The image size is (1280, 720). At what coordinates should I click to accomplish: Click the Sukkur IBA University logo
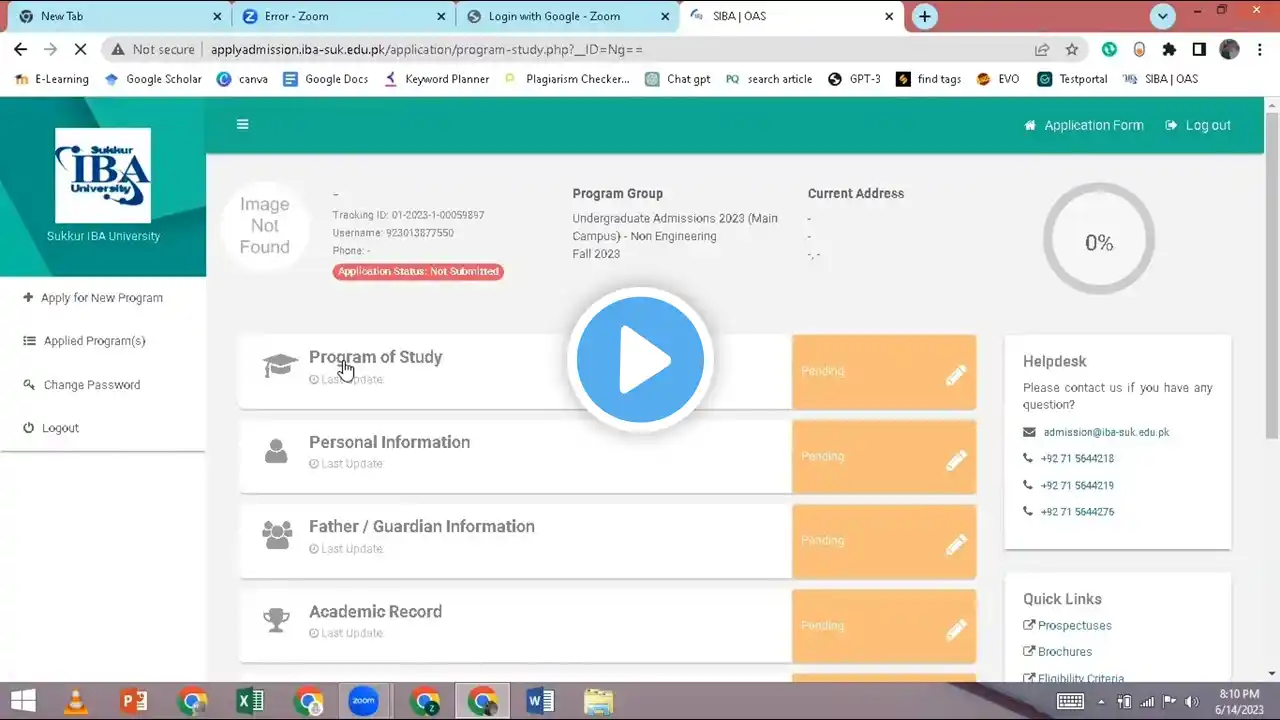pyautogui.click(x=103, y=175)
